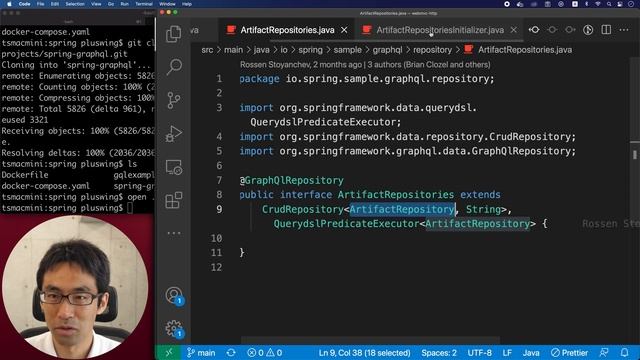The width and height of the screenshot is (640, 360).
Task: Go to next change in editor
Action: click(x=570, y=30)
